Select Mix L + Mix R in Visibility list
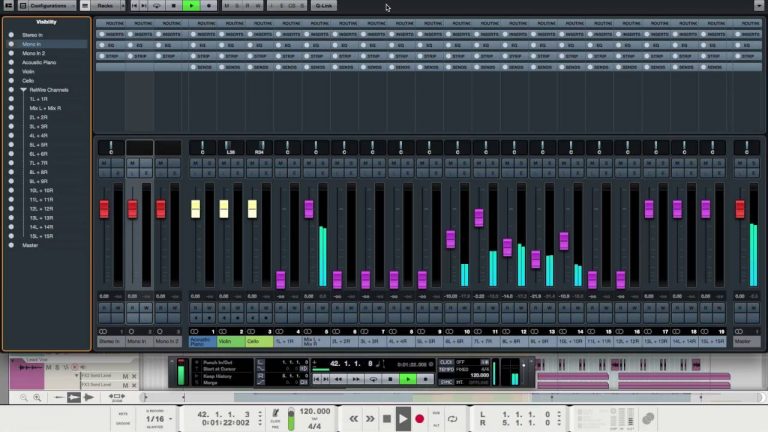Screen dimensions: 768x432 [x=45, y=108]
